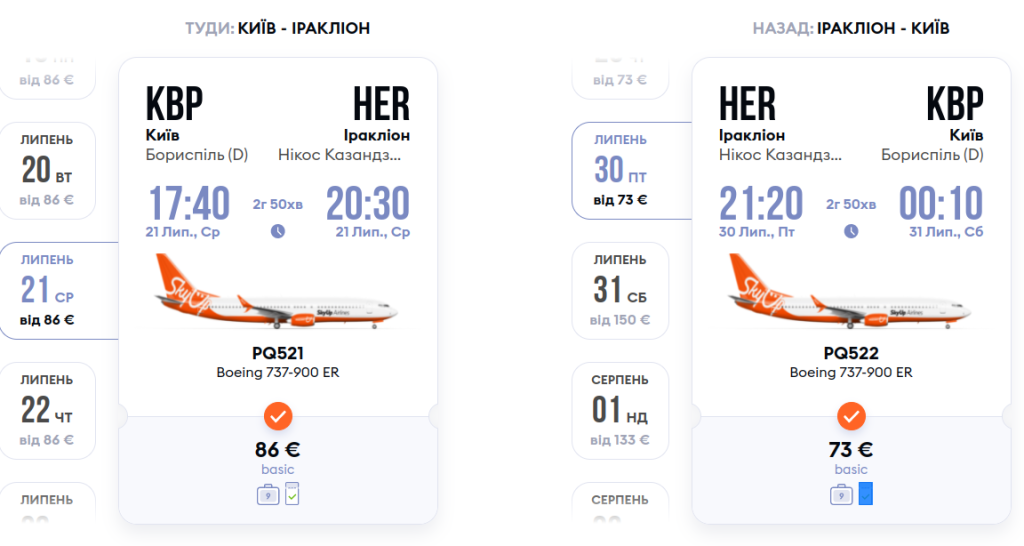Click the 9 kg baggage icon under 73 €
The width and height of the screenshot is (1024, 546).
coord(841,494)
